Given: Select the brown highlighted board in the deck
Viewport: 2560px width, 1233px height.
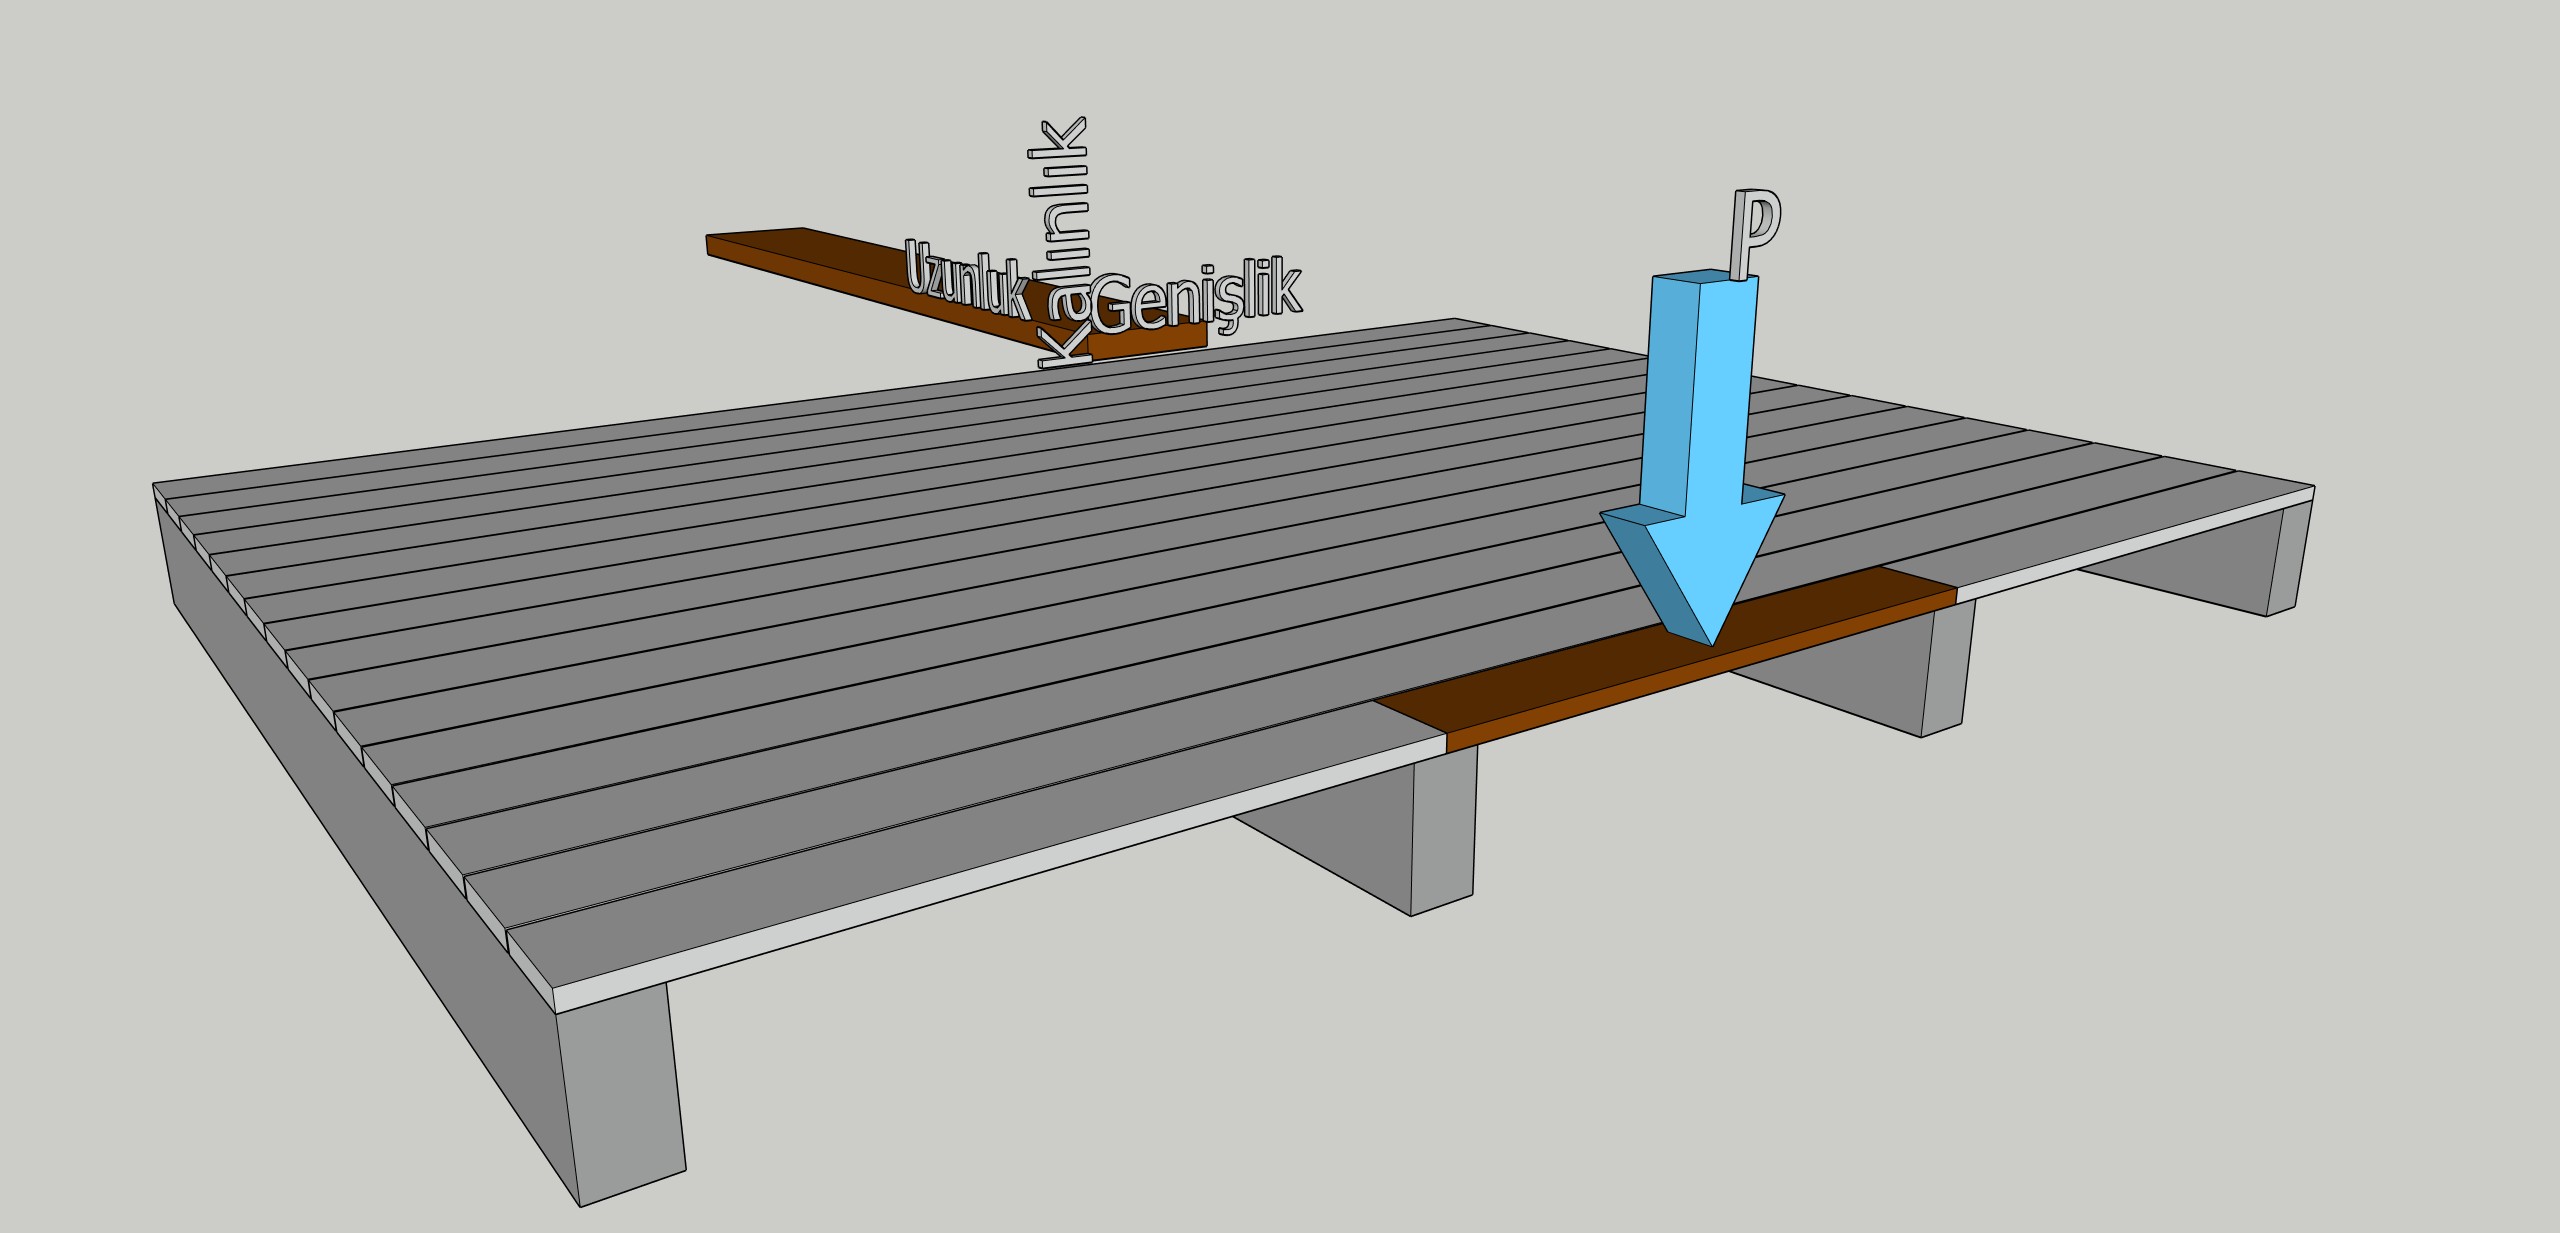Looking at the screenshot, I should tap(1665, 658).
